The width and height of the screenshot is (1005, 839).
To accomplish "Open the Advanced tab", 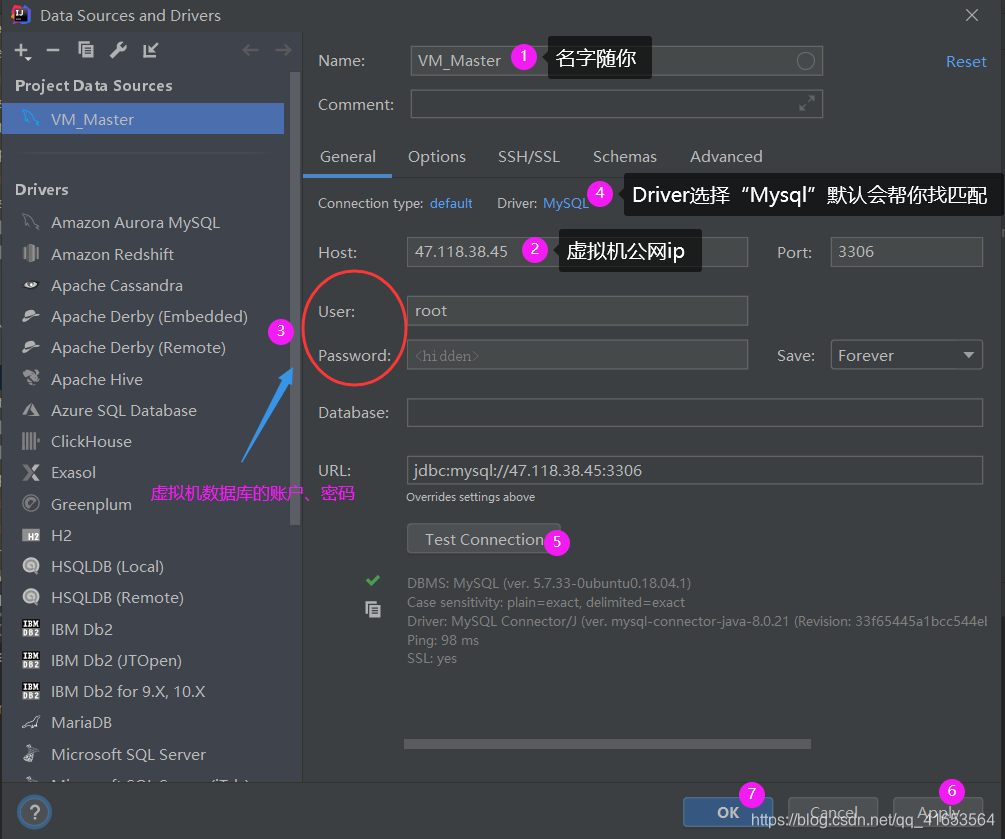I will point(726,156).
